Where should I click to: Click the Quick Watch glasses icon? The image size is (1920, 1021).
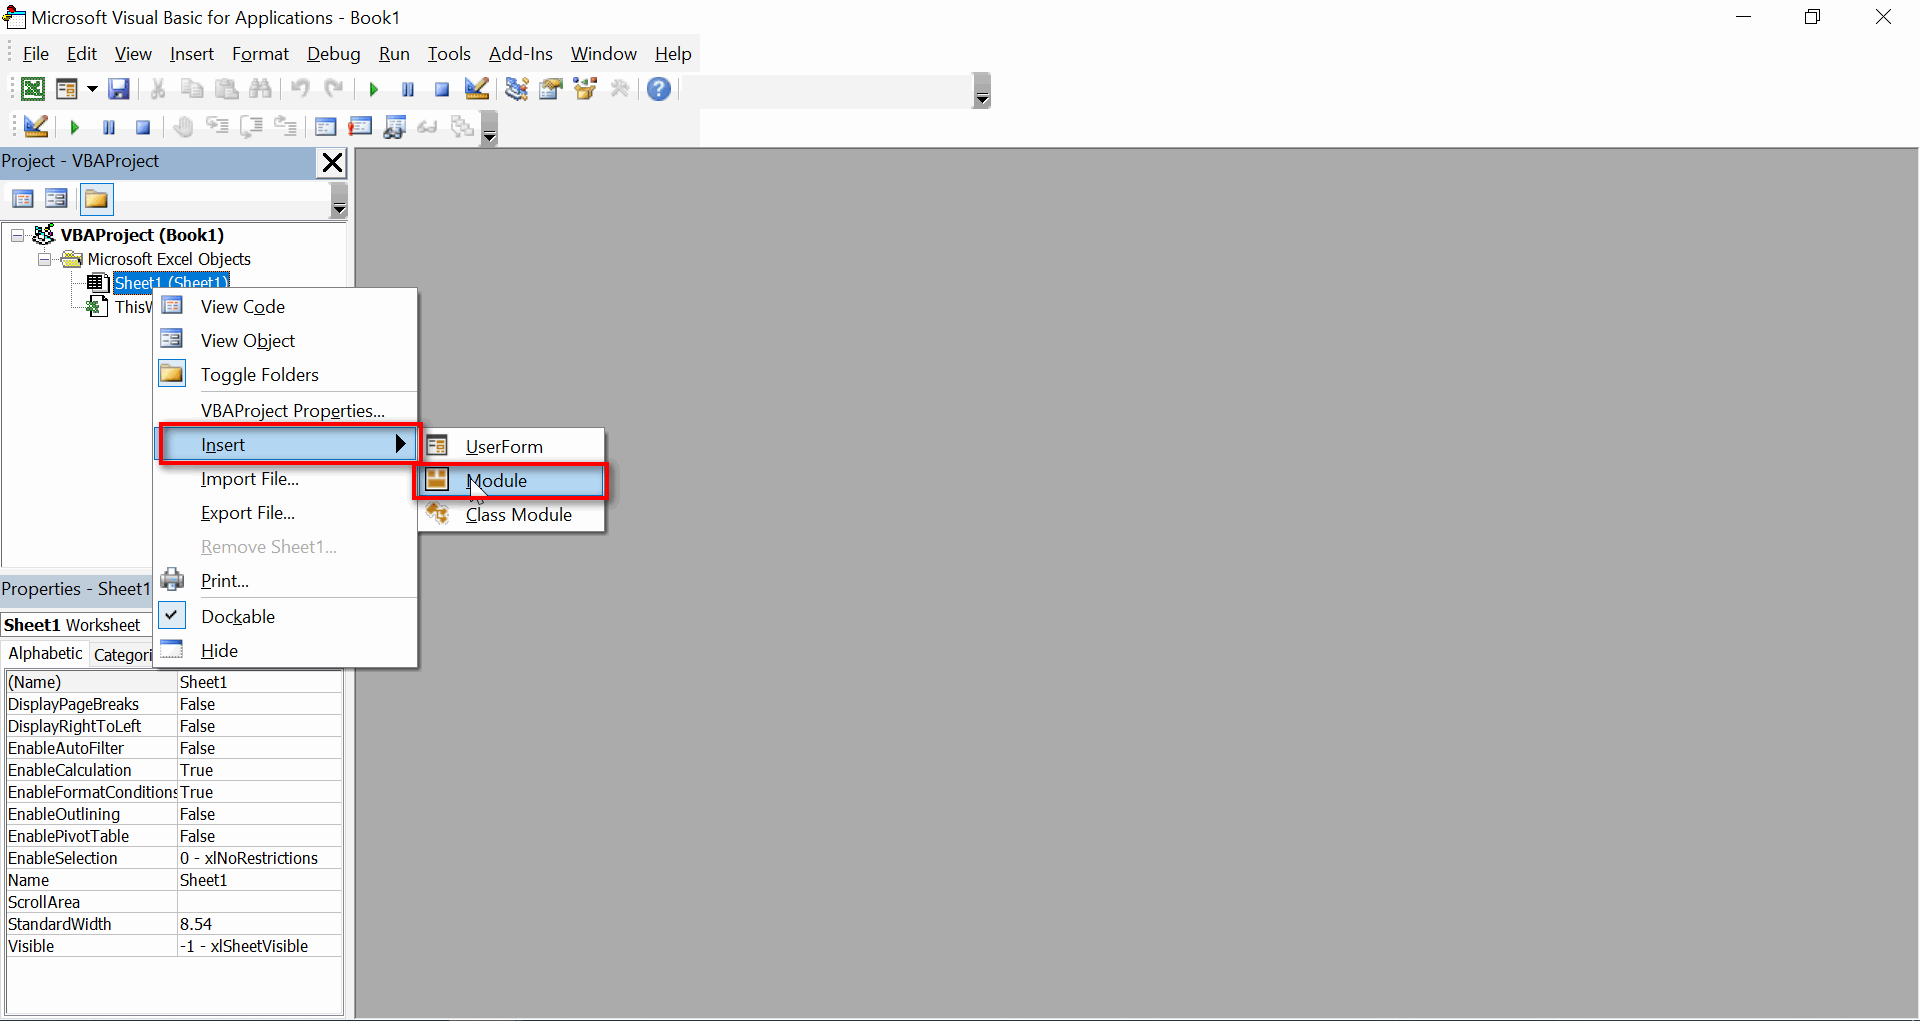[x=428, y=127]
